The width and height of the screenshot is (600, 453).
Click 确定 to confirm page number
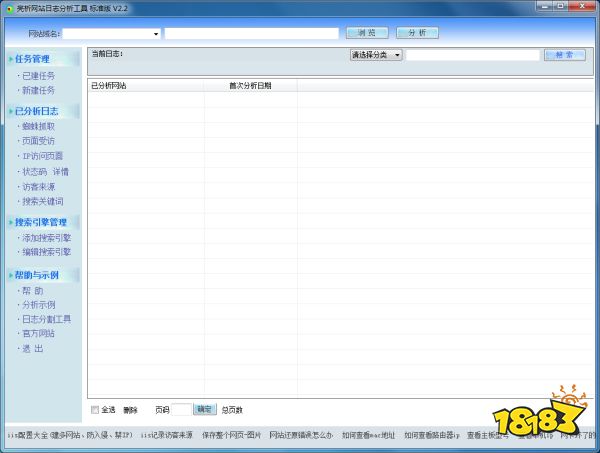click(204, 409)
